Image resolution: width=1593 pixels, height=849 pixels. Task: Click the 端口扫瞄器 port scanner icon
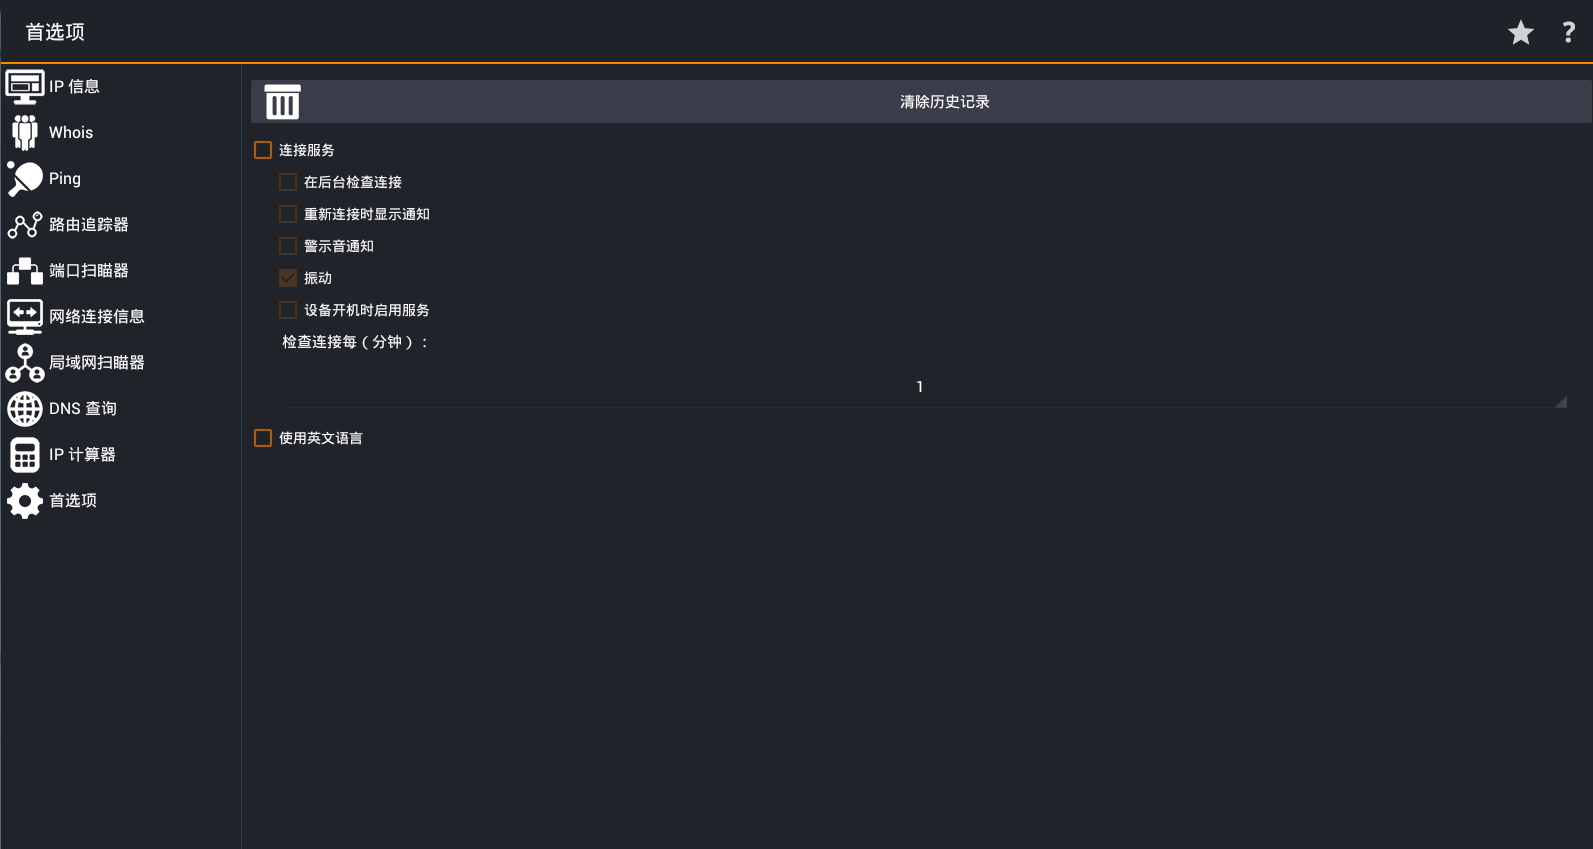(25, 271)
